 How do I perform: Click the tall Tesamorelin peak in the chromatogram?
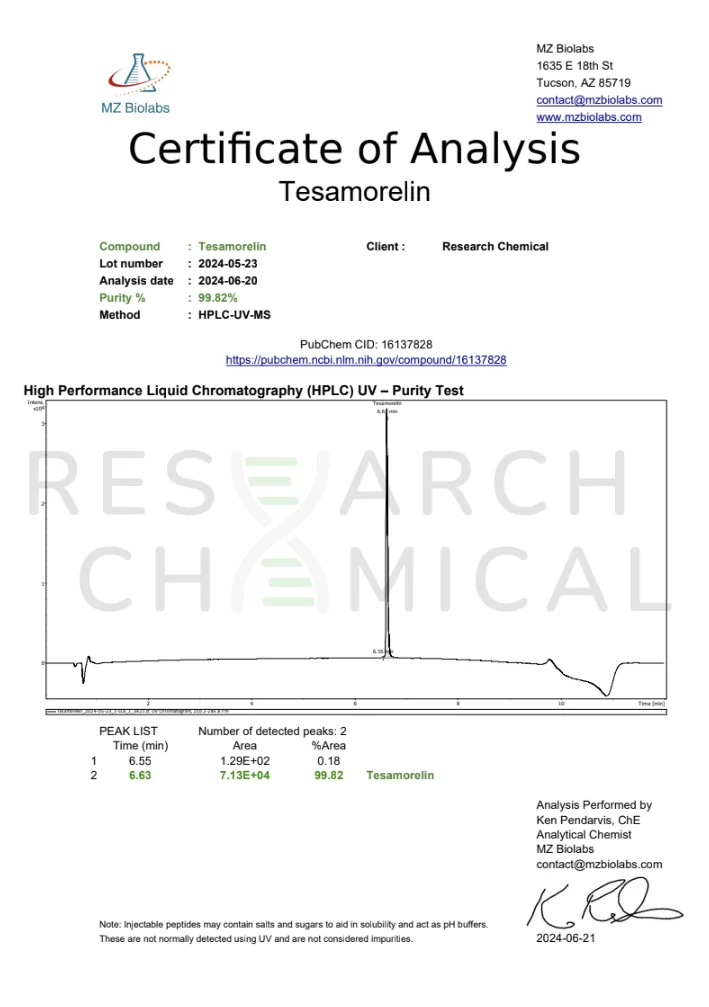coord(387,520)
